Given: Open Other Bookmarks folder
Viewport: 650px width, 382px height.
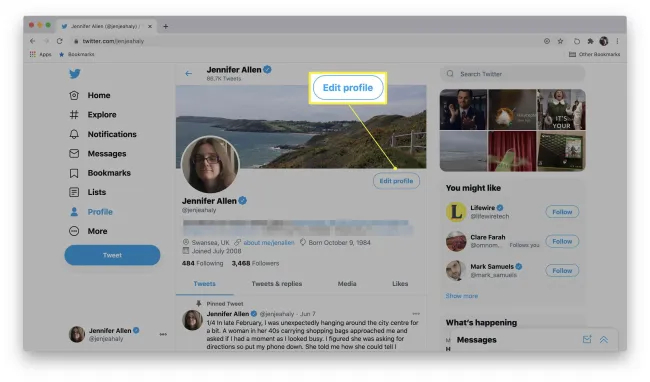Looking at the screenshot, I should [x=594, y=54].
